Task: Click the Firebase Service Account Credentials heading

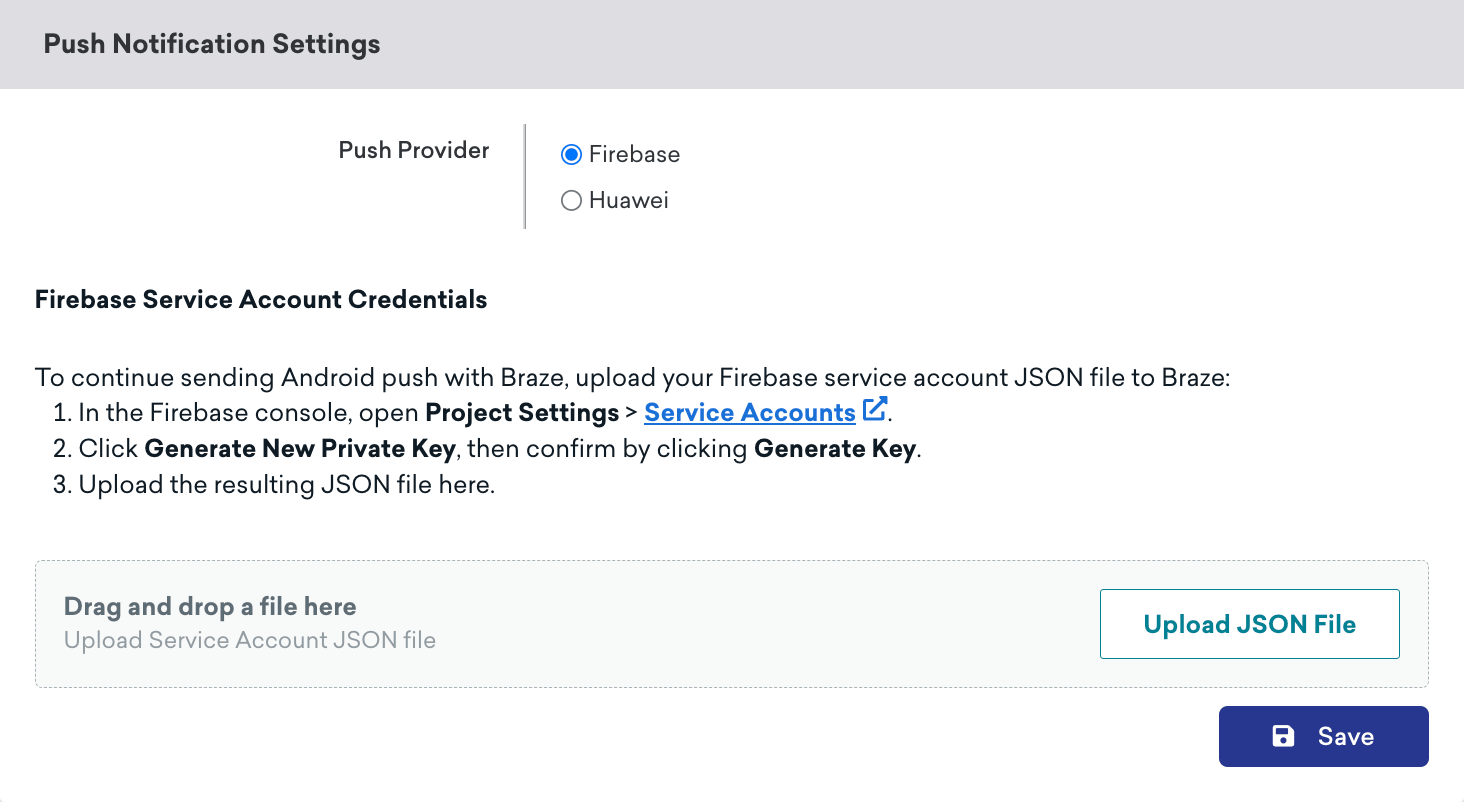Action: click(x=260, y=299)
